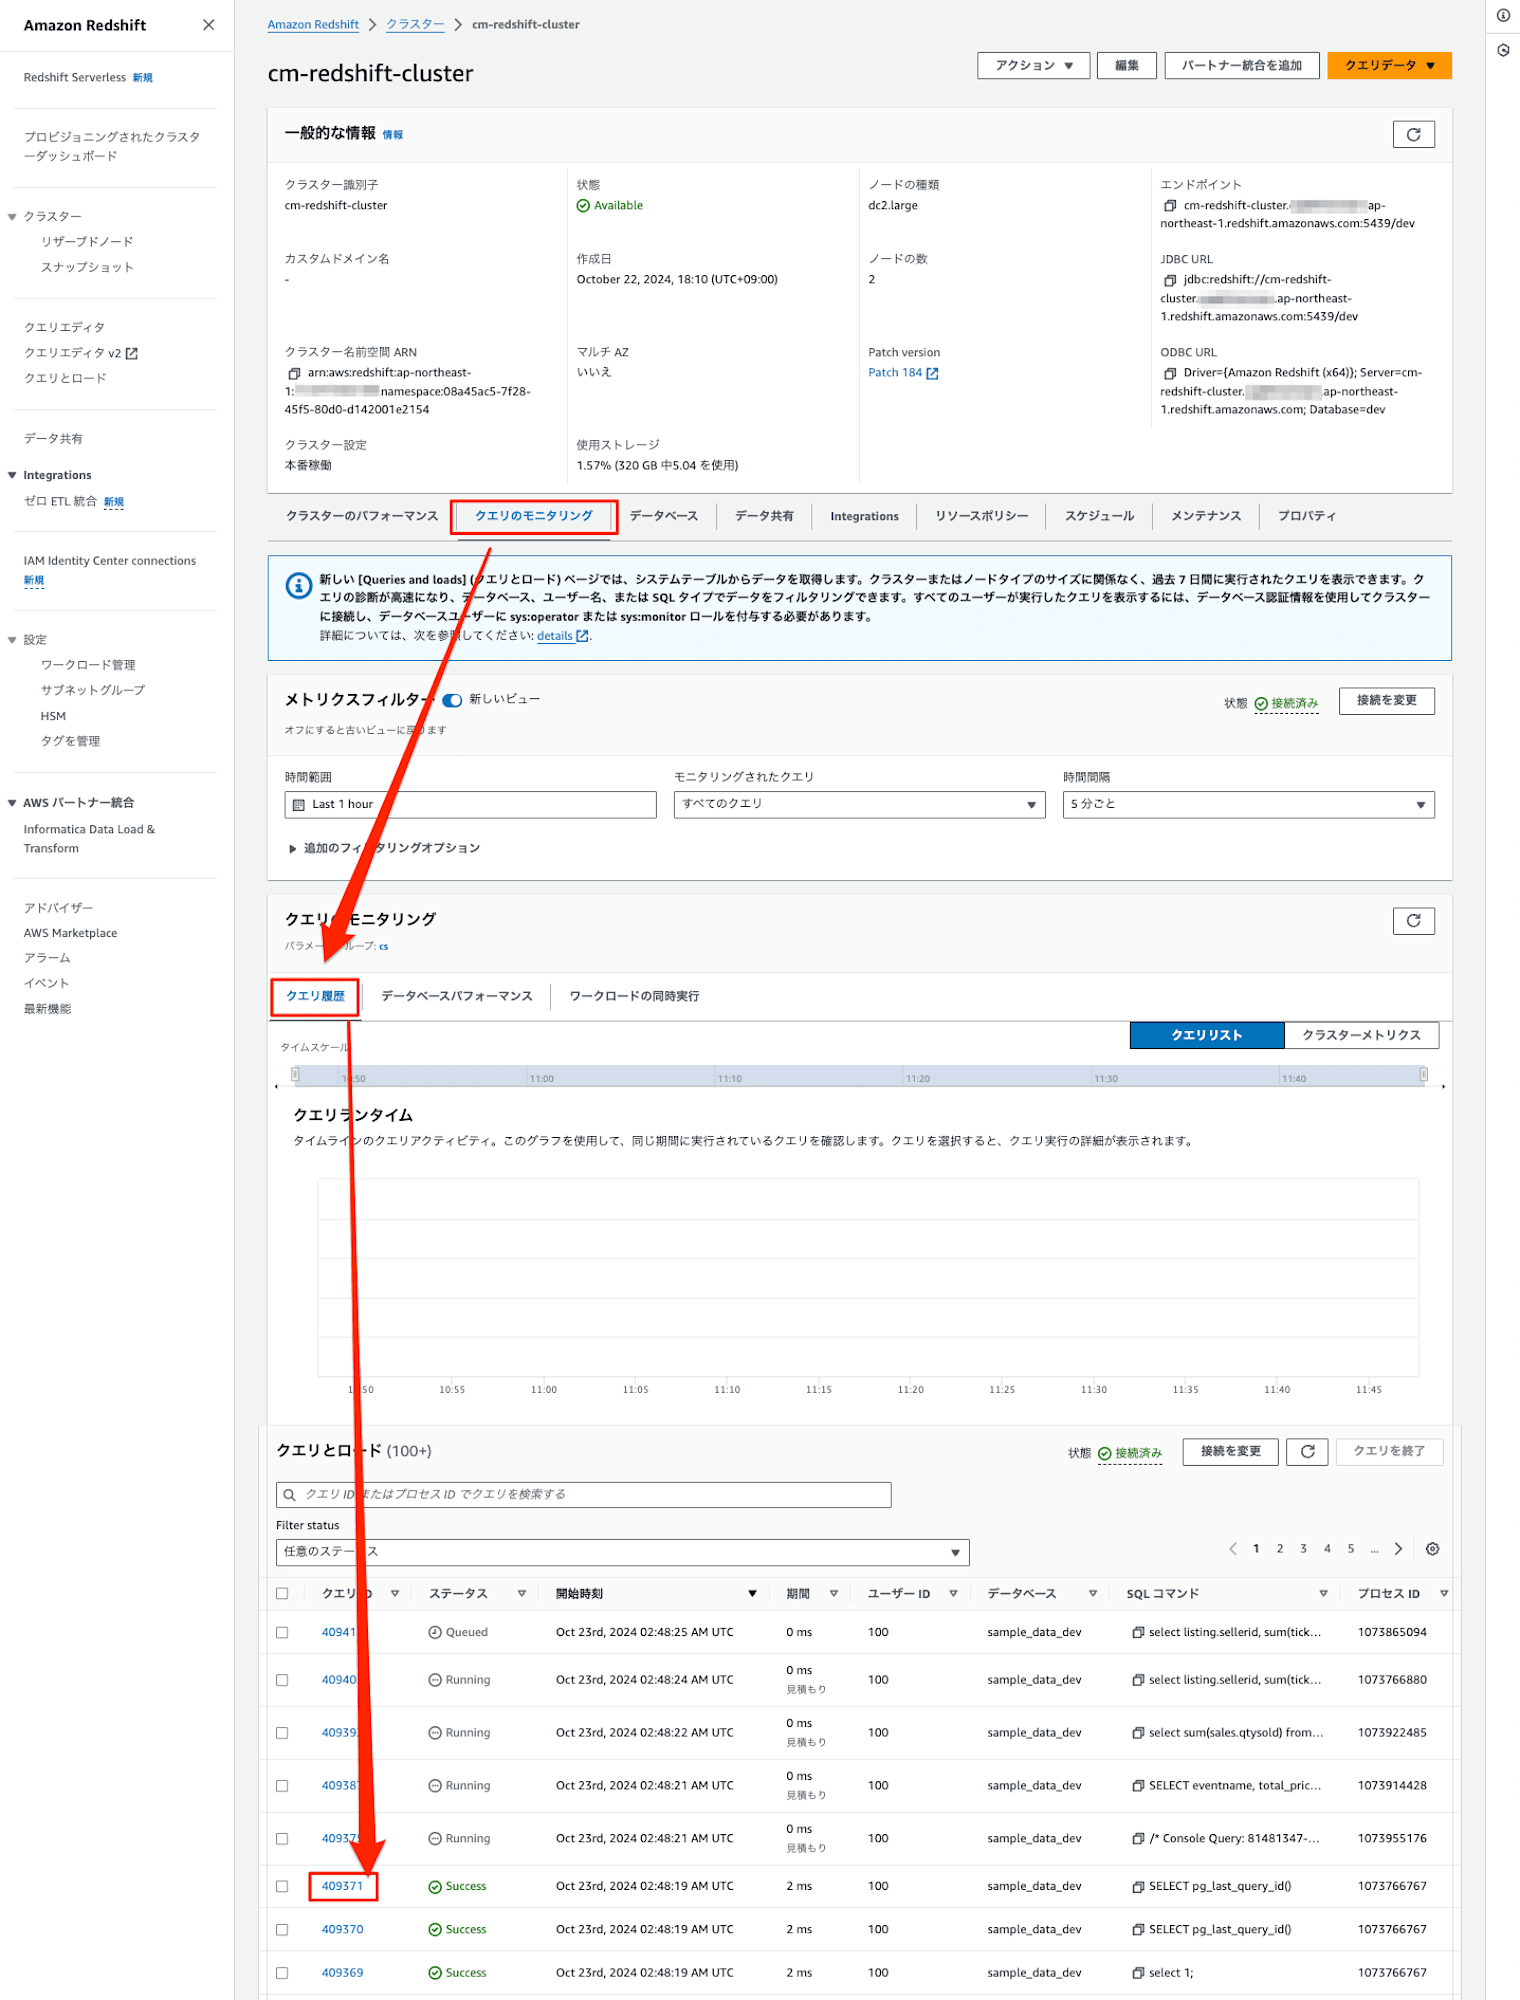Click search icon in query search box

pos(289,1495)
